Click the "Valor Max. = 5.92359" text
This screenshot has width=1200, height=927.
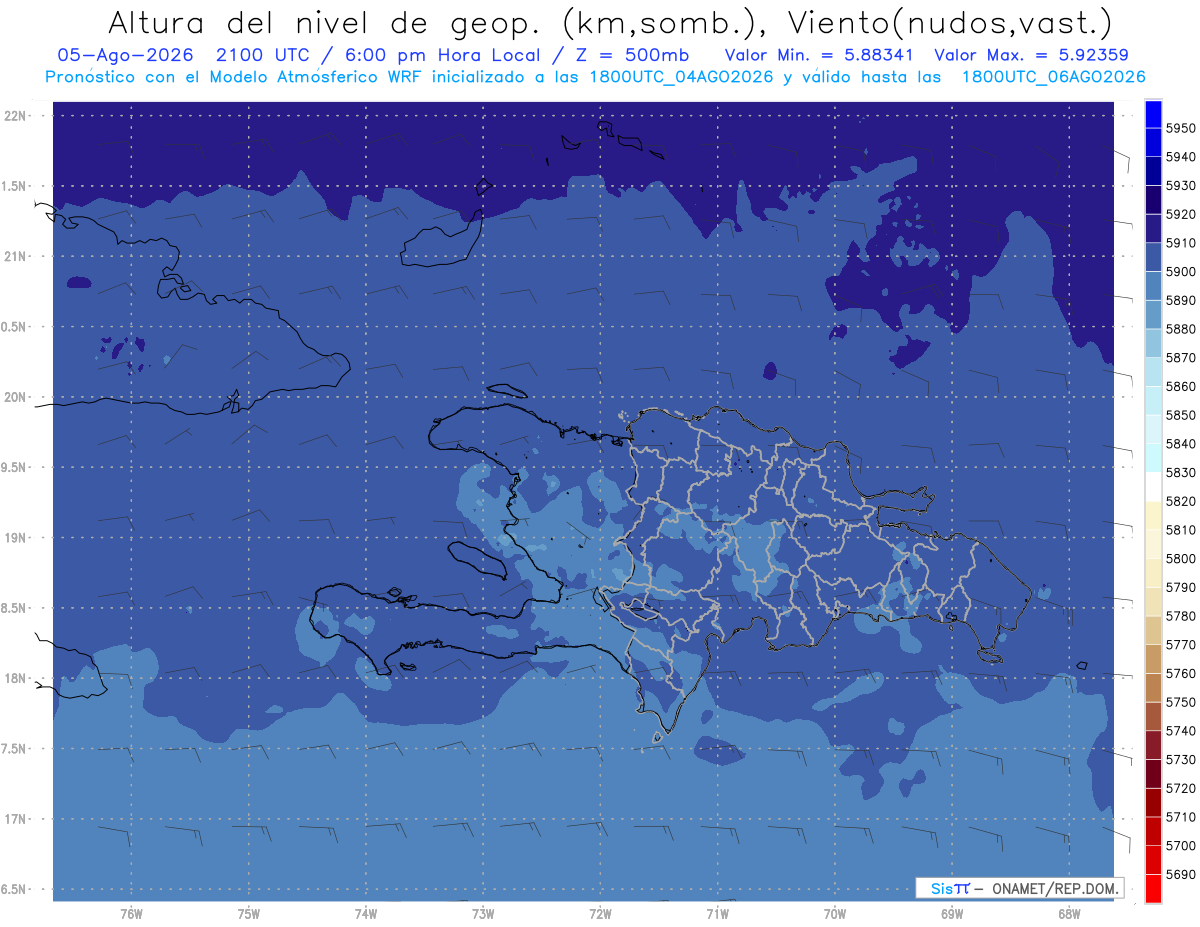[x=1031, y=55]
